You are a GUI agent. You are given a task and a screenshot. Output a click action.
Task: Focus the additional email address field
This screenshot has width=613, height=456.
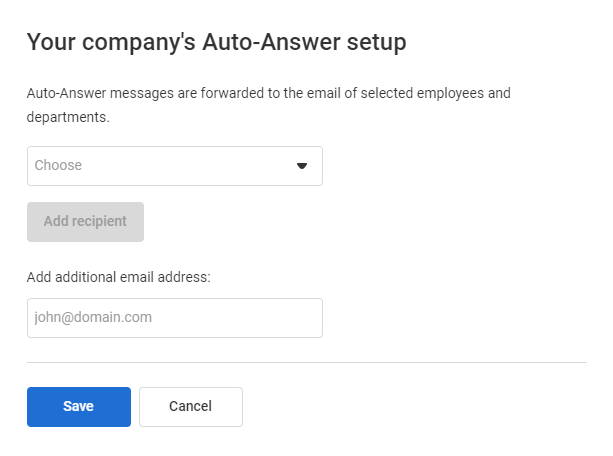click(x=174, y=318)
